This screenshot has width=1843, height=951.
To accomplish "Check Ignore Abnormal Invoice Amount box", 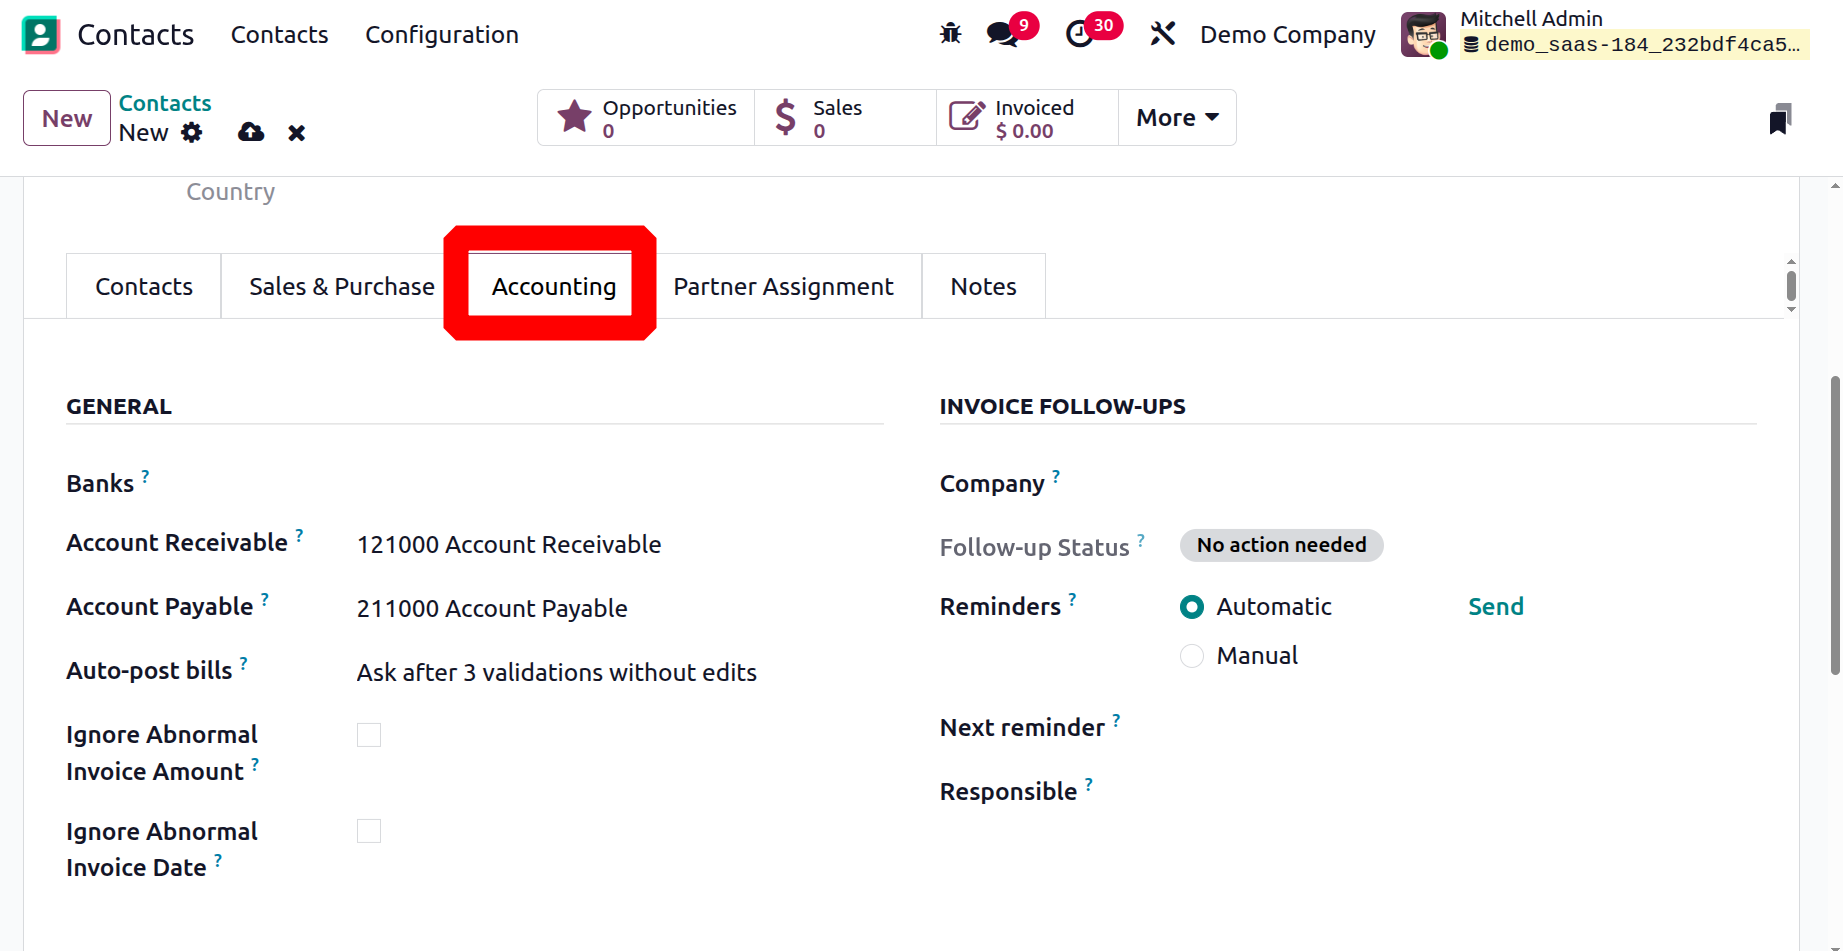I will [369, 735].
